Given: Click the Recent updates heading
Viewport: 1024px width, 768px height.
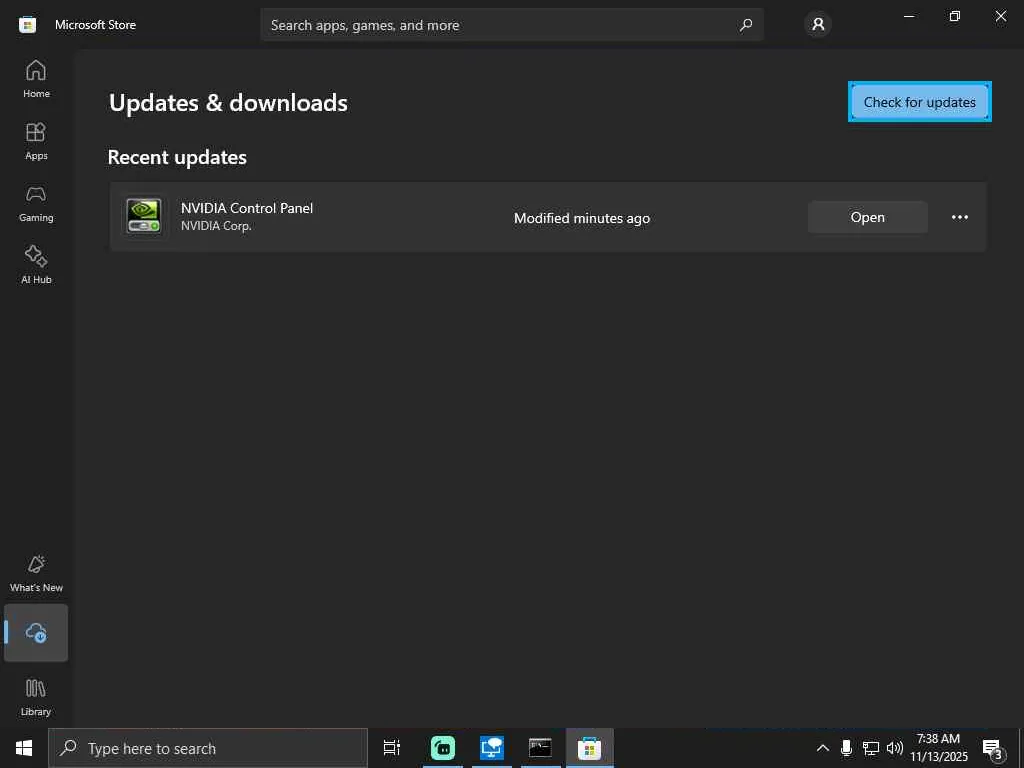Looking at the screenshot, I should click(x=177, y=157).
